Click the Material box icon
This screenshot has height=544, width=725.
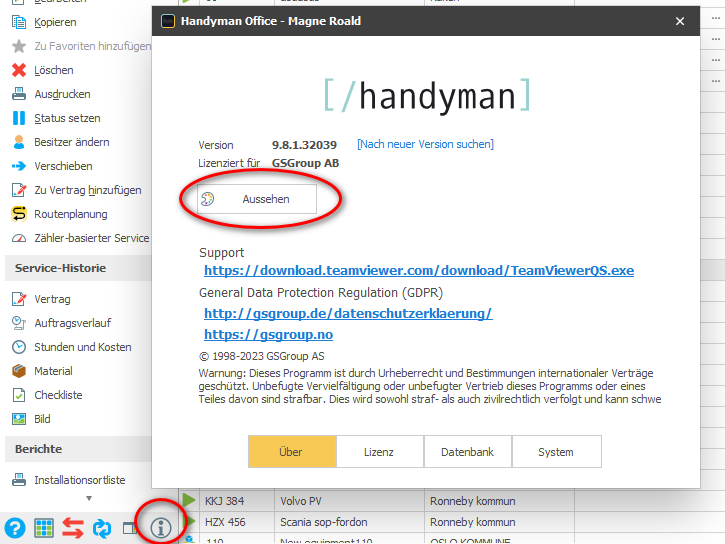[x=19, y=371]
